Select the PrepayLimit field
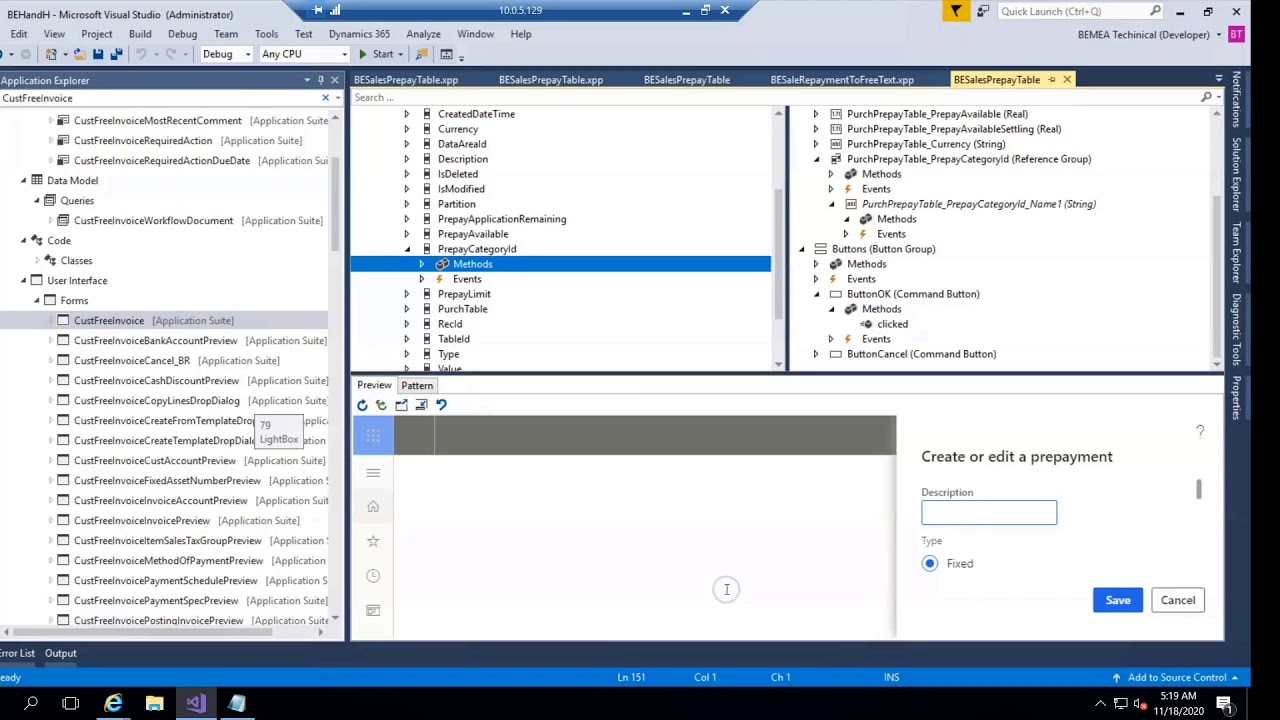Viewport: 1280px width, 720px height. [464, 294]
